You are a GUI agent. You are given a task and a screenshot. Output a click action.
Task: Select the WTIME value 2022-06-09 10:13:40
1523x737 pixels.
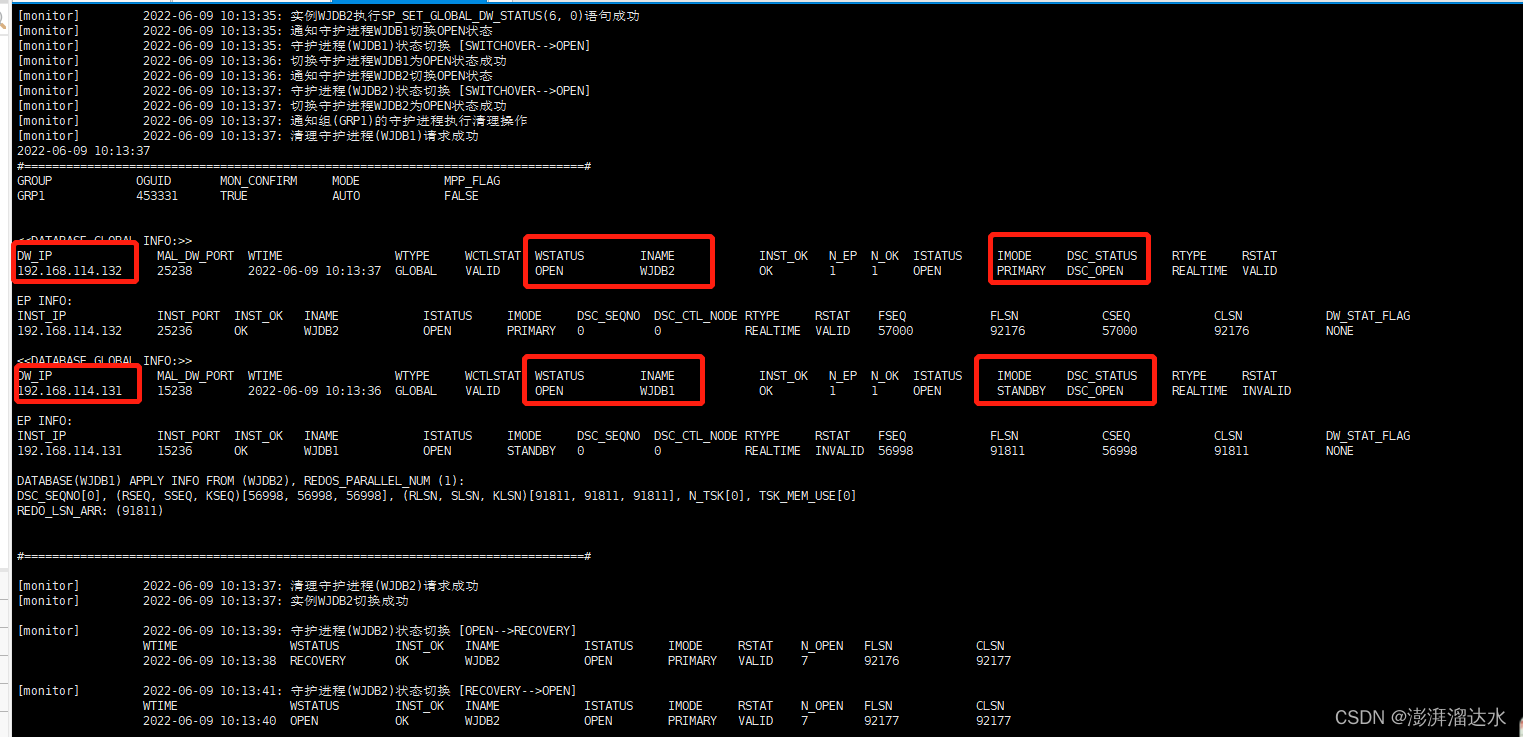tap(210, 721)
